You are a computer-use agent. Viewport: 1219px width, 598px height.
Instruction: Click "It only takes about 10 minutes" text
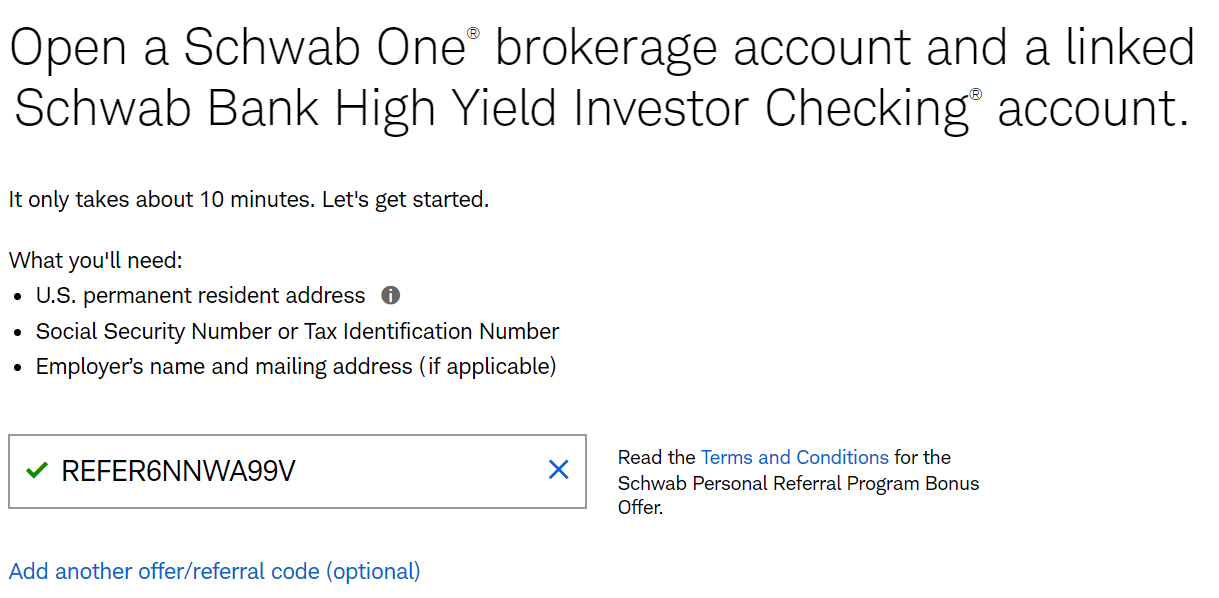tap(248, 199)
